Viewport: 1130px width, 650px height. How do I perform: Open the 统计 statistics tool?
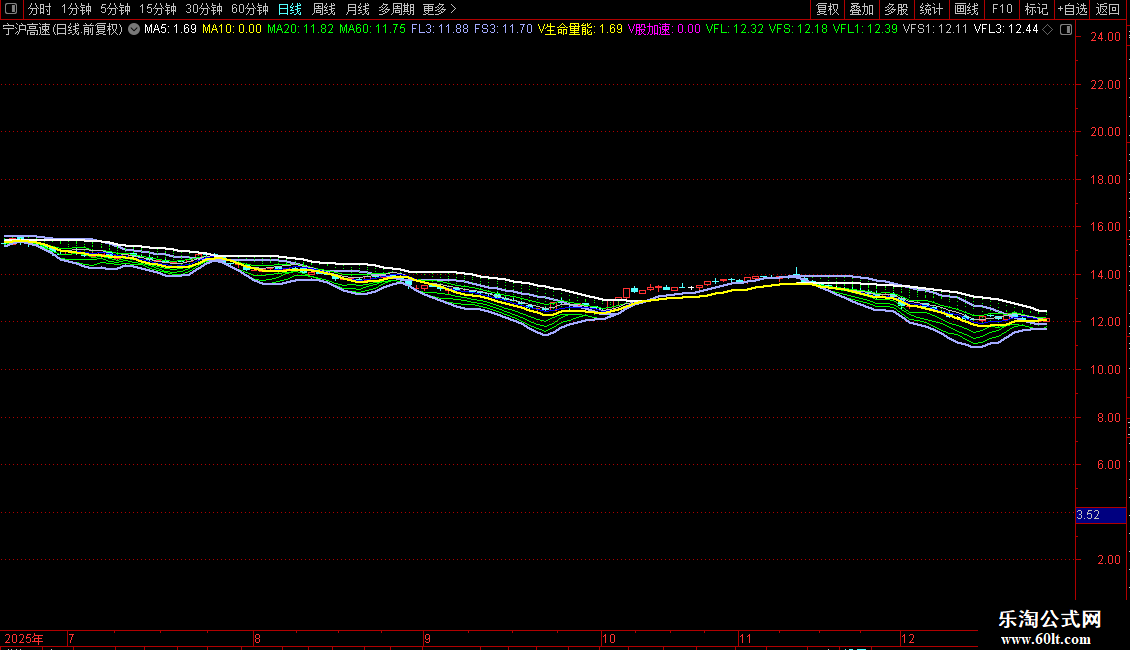point(931,9)
